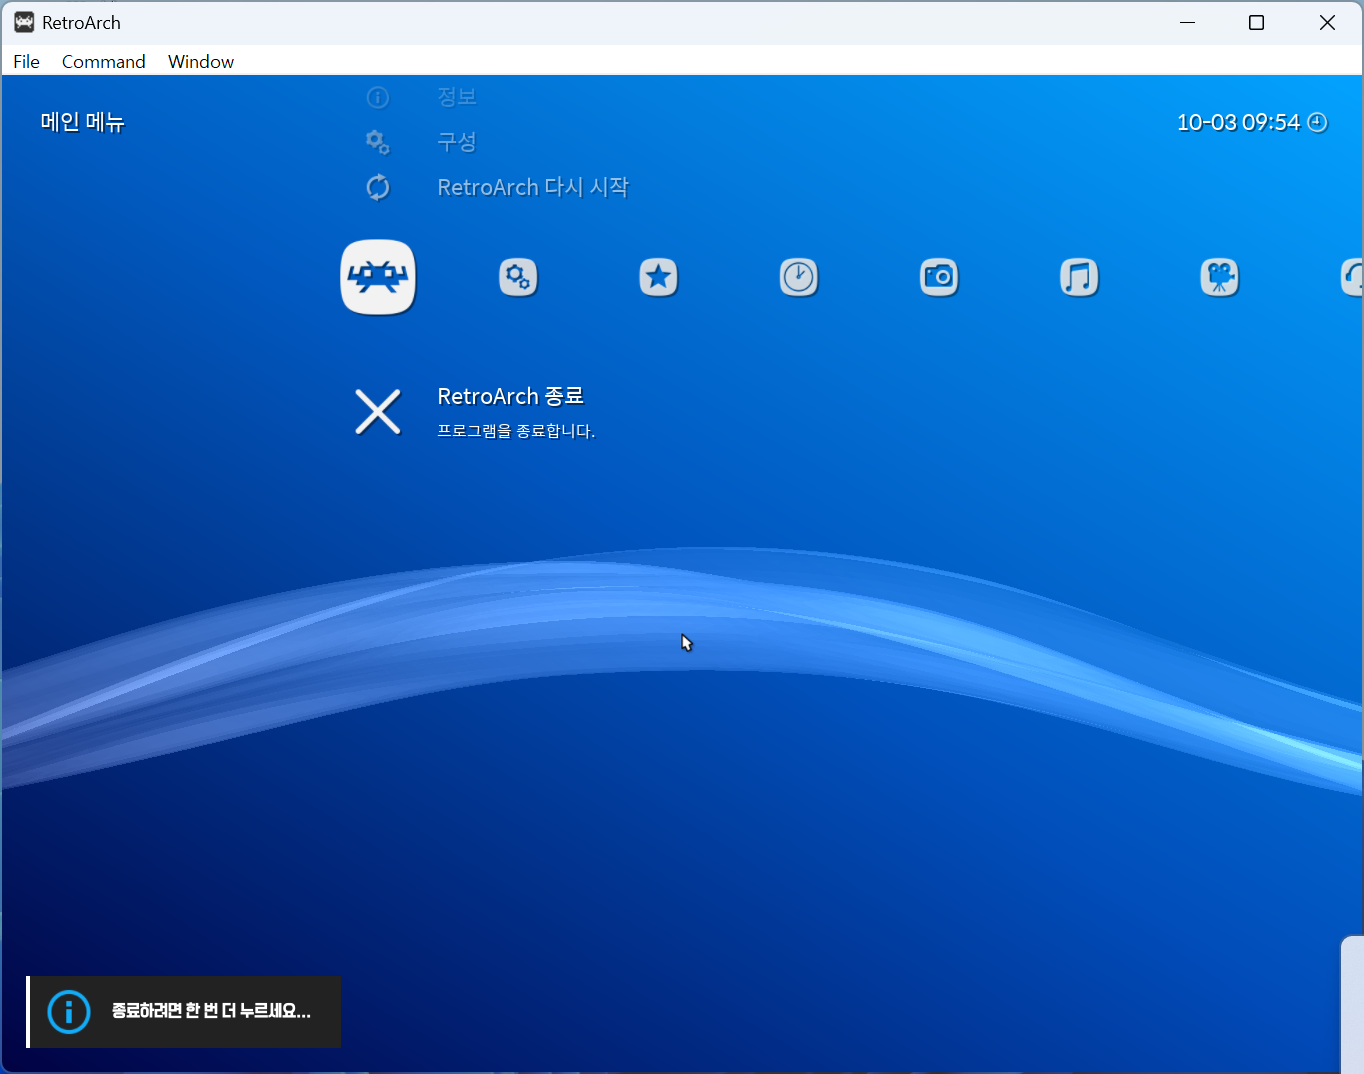Click the info circle icon beside 정보
Image resolution: width=1364 pixels, height=1074 pixels.
pyautogui.click(x=378, y=97)
